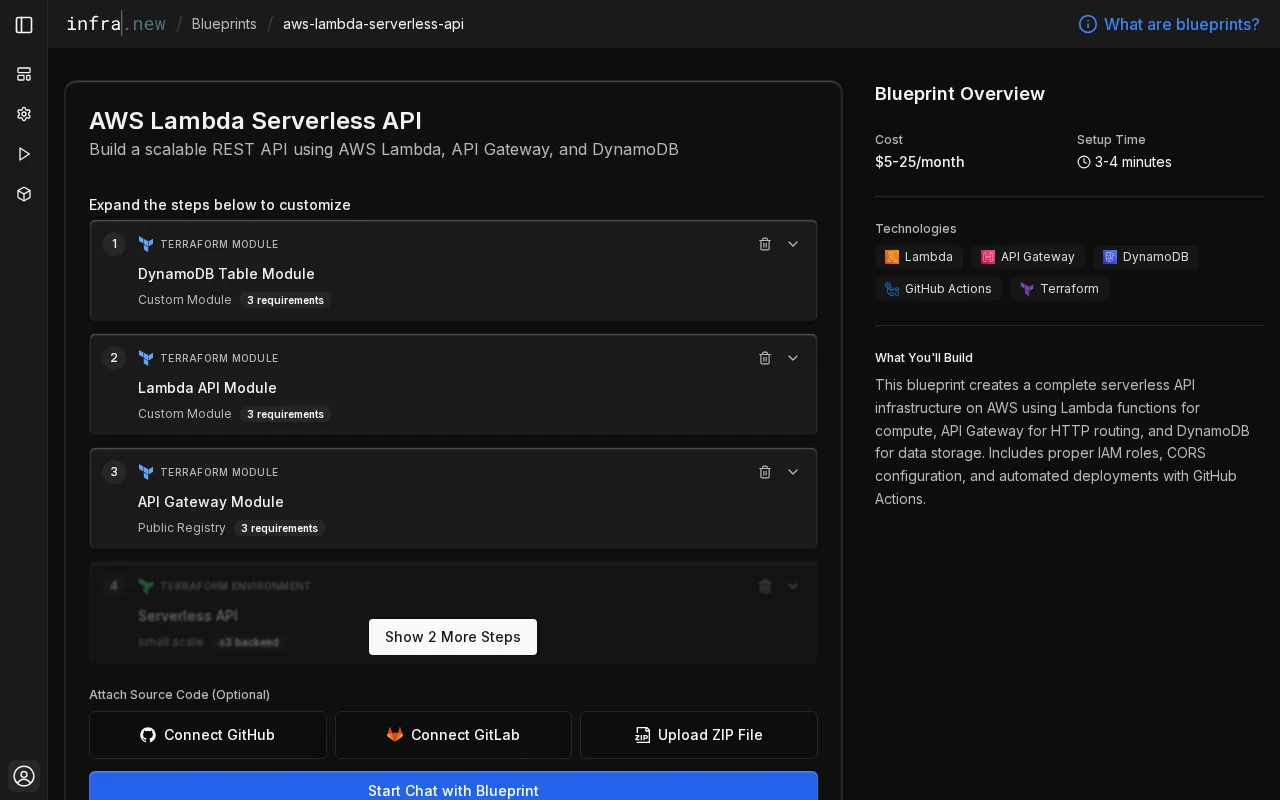The image size is (1280, 800).
Task: Expand the API Gateway Module step
Action: 793,472
